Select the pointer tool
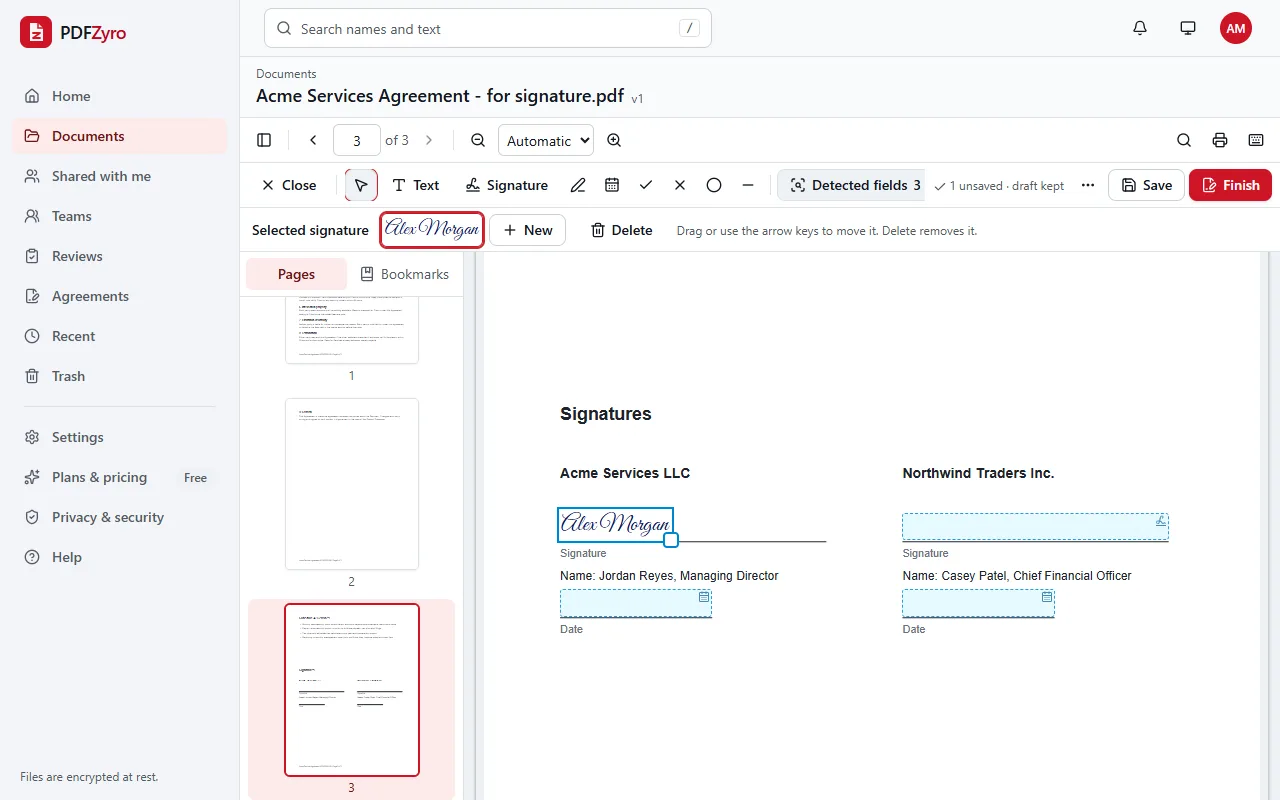Image resolution: width=1280 pixels, height=800 pixels. 361,185
